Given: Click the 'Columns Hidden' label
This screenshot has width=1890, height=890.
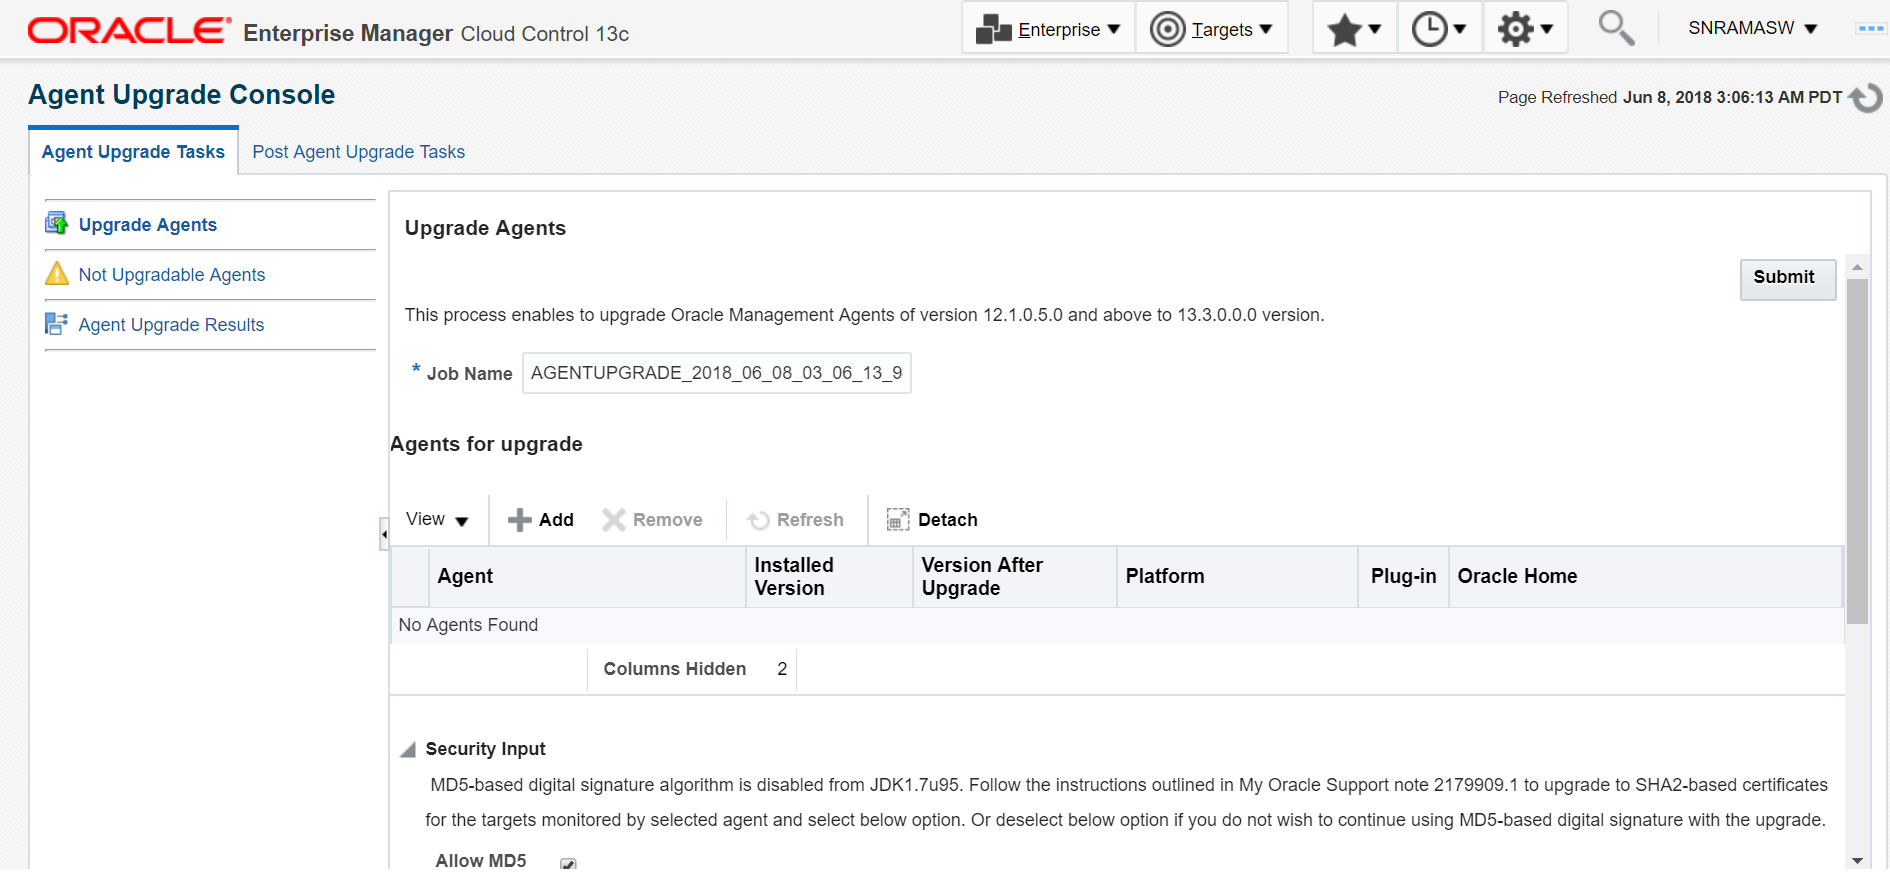Looking at the screenshot, I should tap(675, 669).
